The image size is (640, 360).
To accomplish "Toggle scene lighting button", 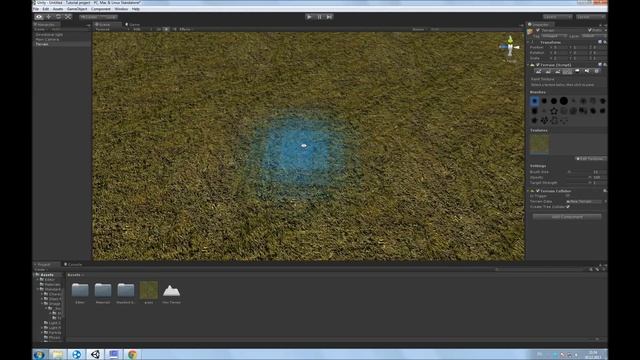I will pos(166,29).
